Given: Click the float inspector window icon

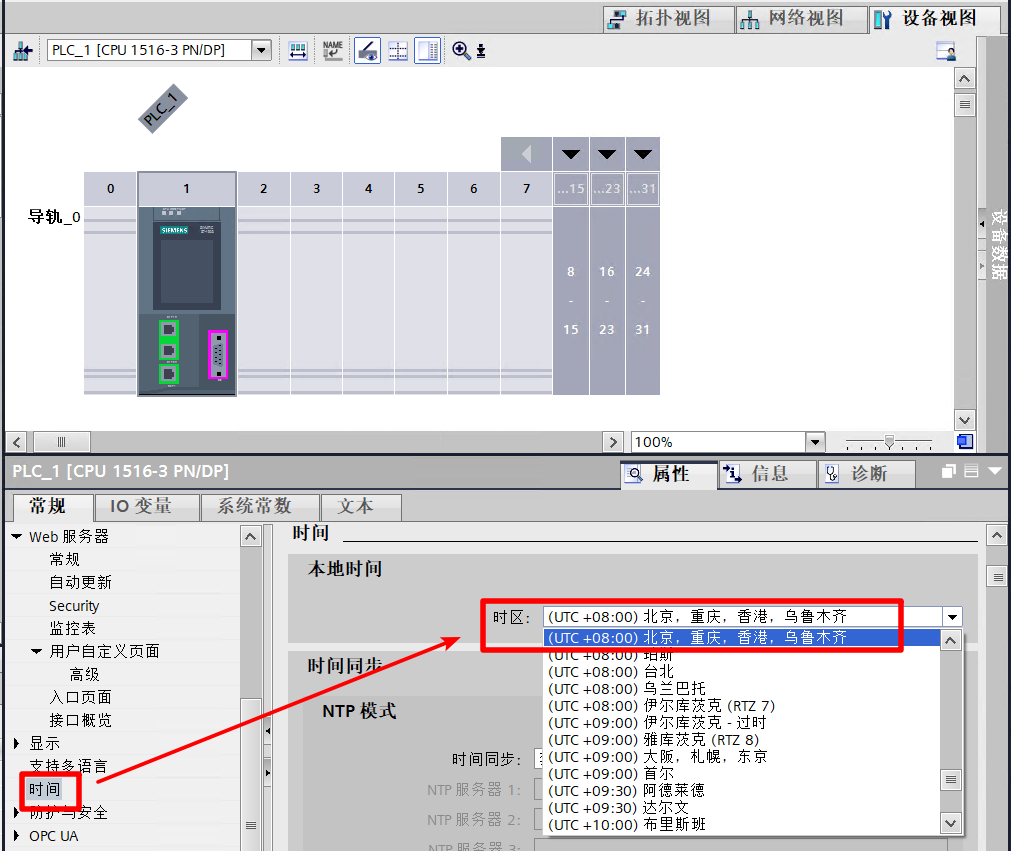Looking at the screenshot, I should pos(948,472).
